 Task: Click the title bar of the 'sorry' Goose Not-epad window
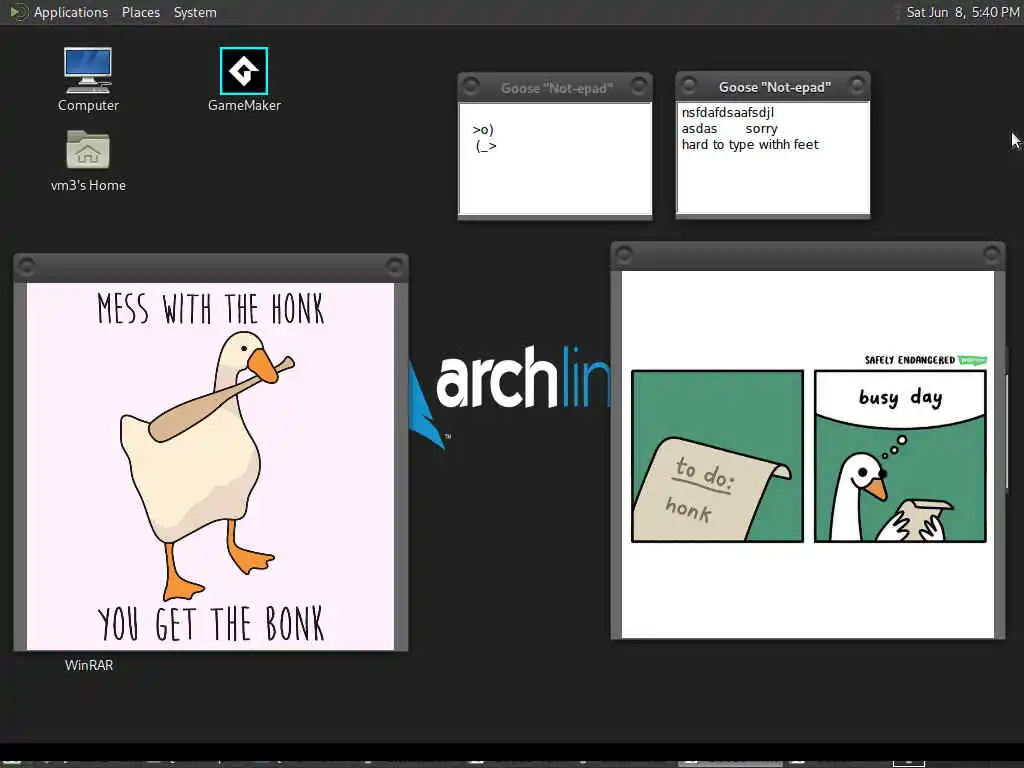(773, 87)
